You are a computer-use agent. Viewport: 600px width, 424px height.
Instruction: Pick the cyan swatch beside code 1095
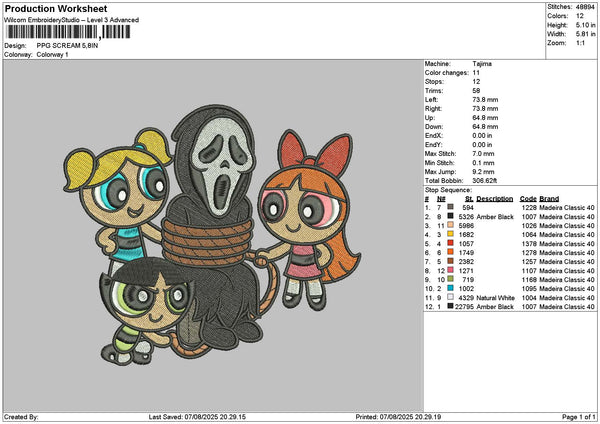click(x=450, y=288)
